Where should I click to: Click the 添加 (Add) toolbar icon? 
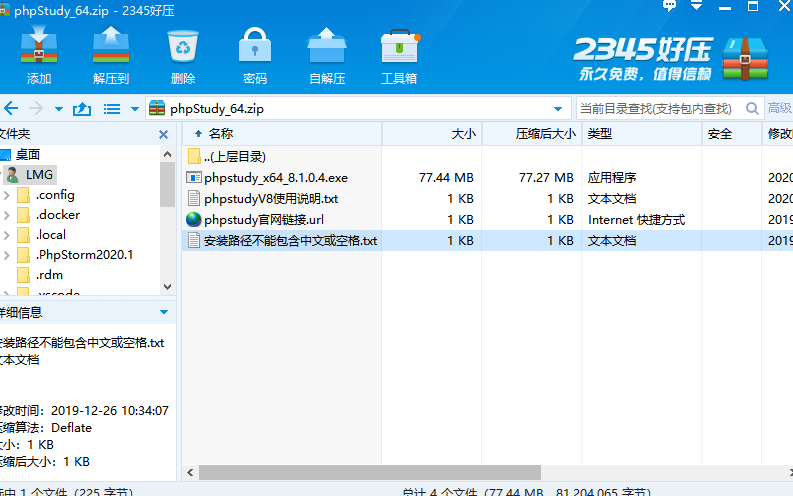point(39,56)
